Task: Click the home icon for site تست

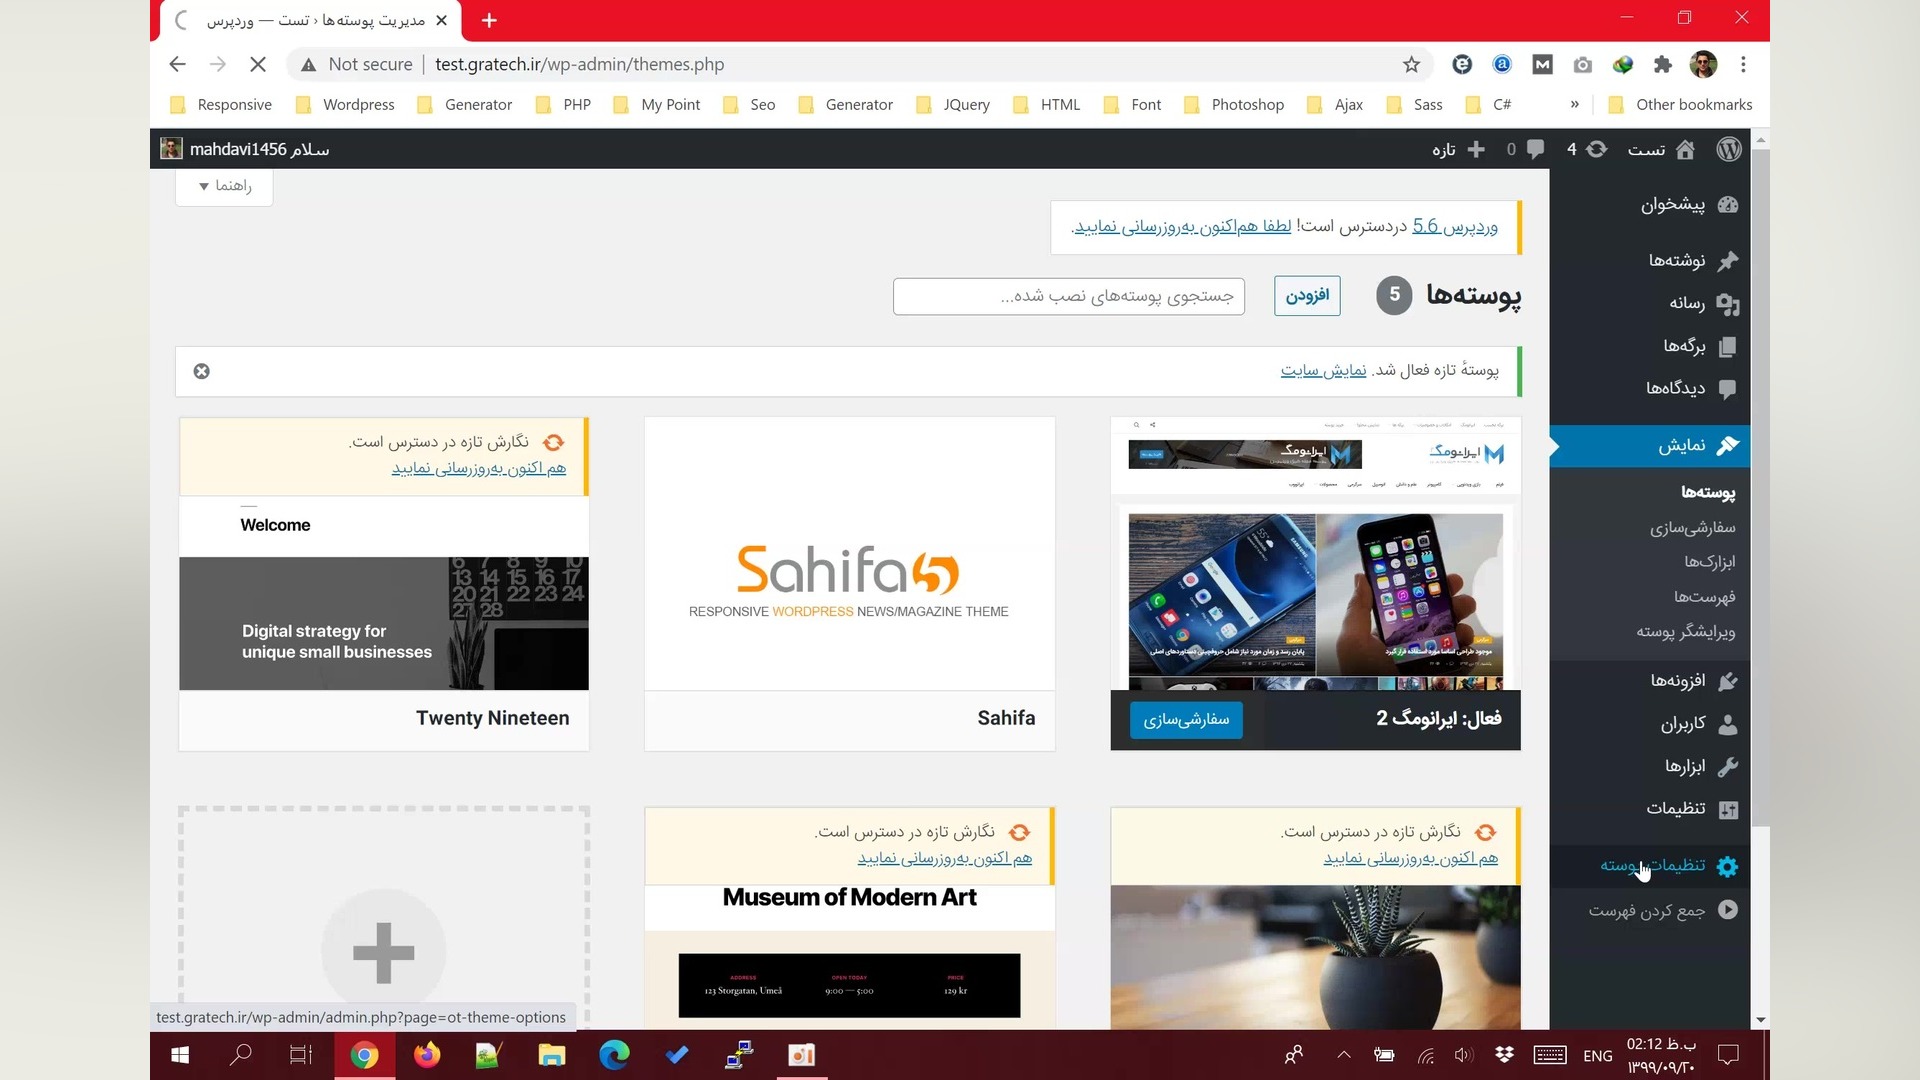Action: (x=1685, y=149)
